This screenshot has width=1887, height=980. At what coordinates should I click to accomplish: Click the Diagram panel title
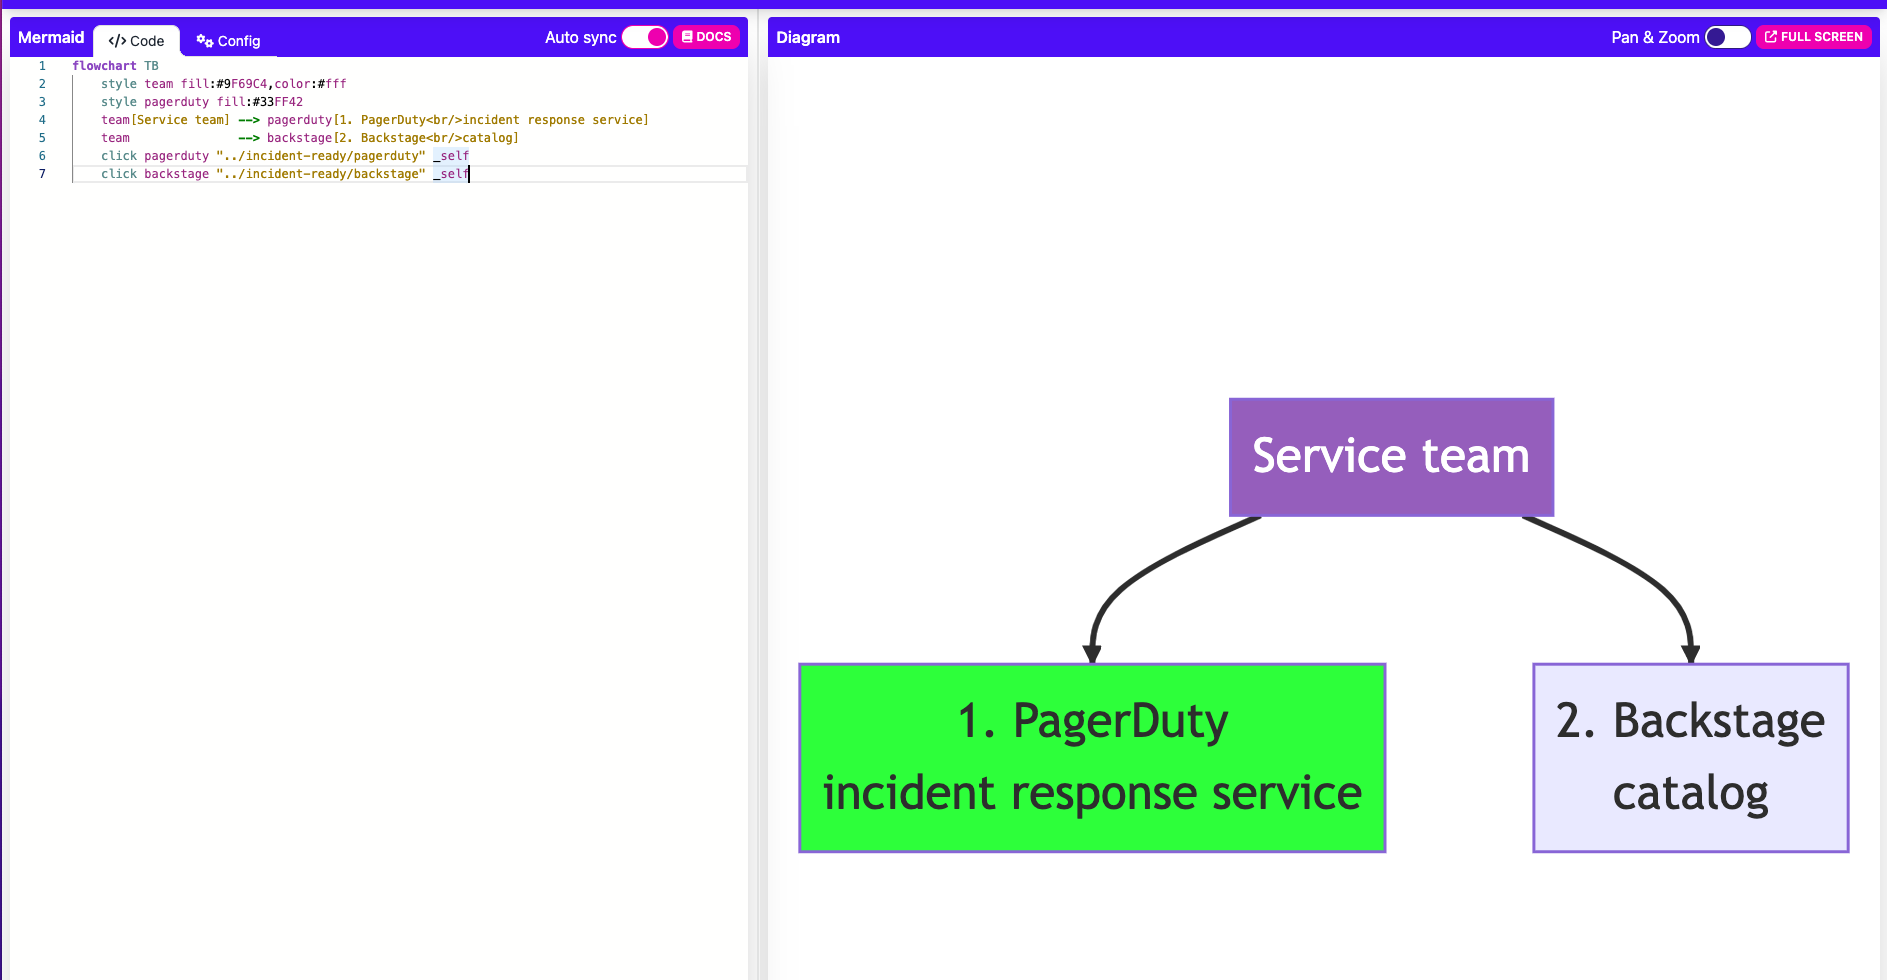click(x=808, y=37)
